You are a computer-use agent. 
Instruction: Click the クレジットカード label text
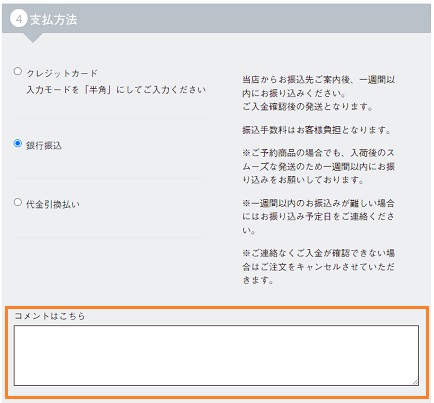(62, 73)
